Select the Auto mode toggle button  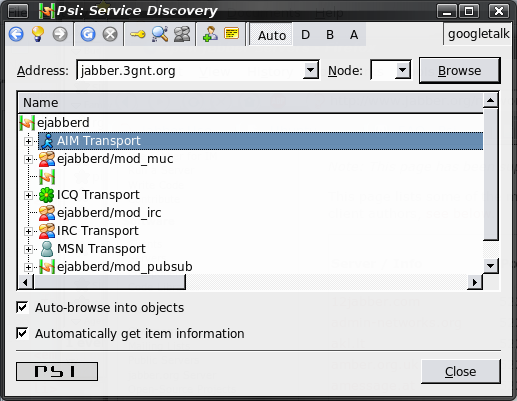(x=272, y=35)
